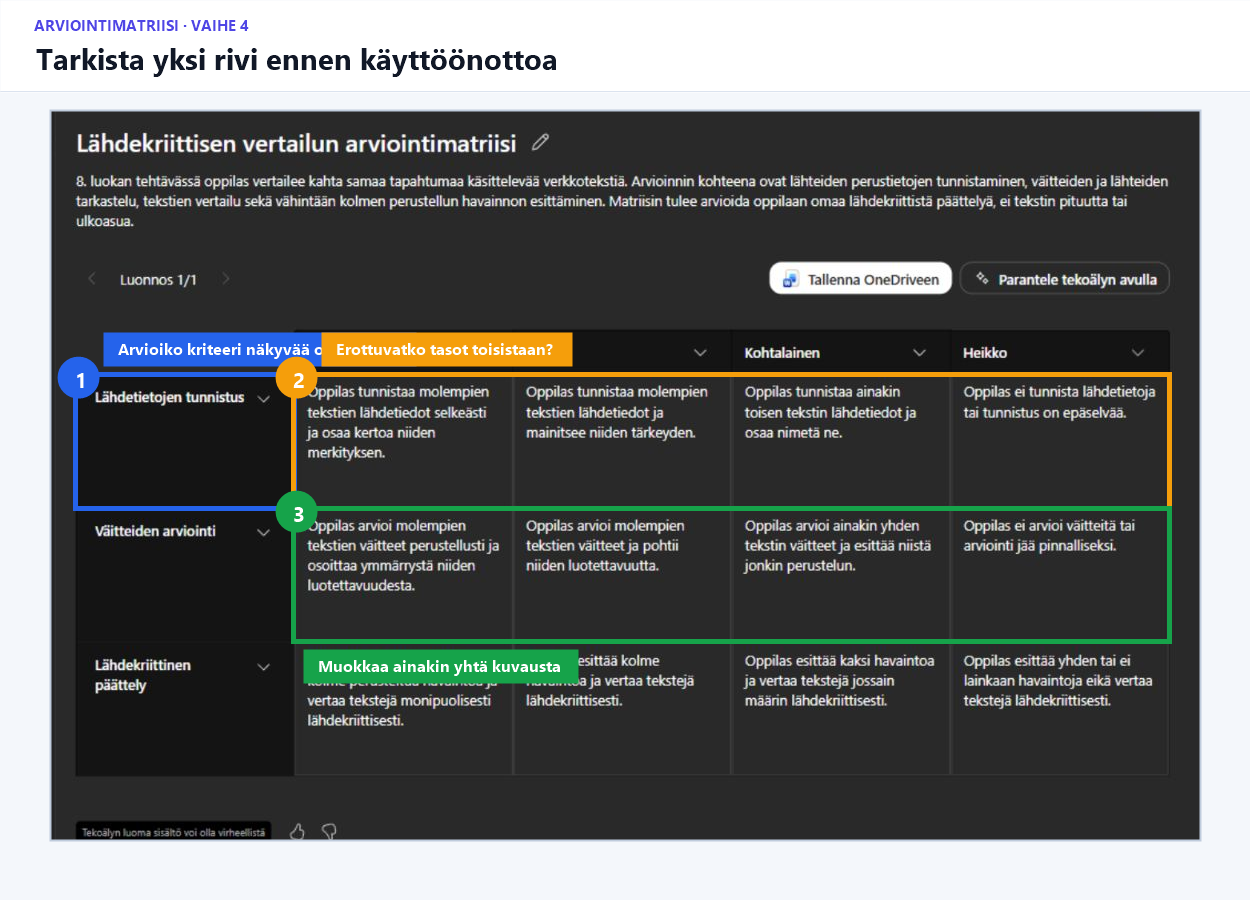Click the cell 'arviointi jää pinnalliseksi'

[x=1060, y=574]
